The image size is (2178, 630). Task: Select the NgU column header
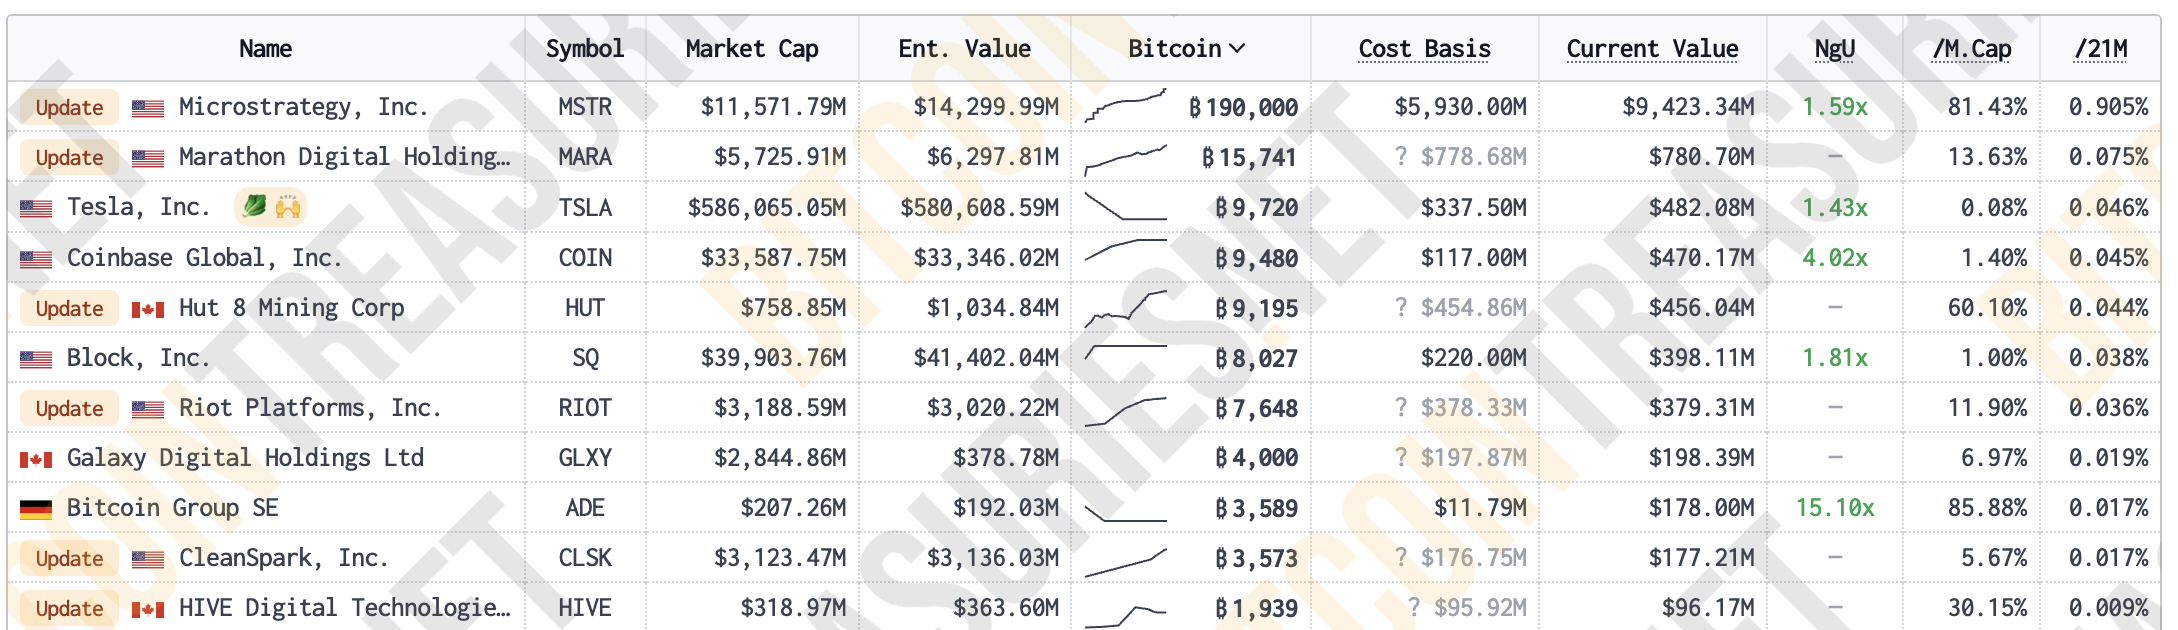tap(1834, 48)
